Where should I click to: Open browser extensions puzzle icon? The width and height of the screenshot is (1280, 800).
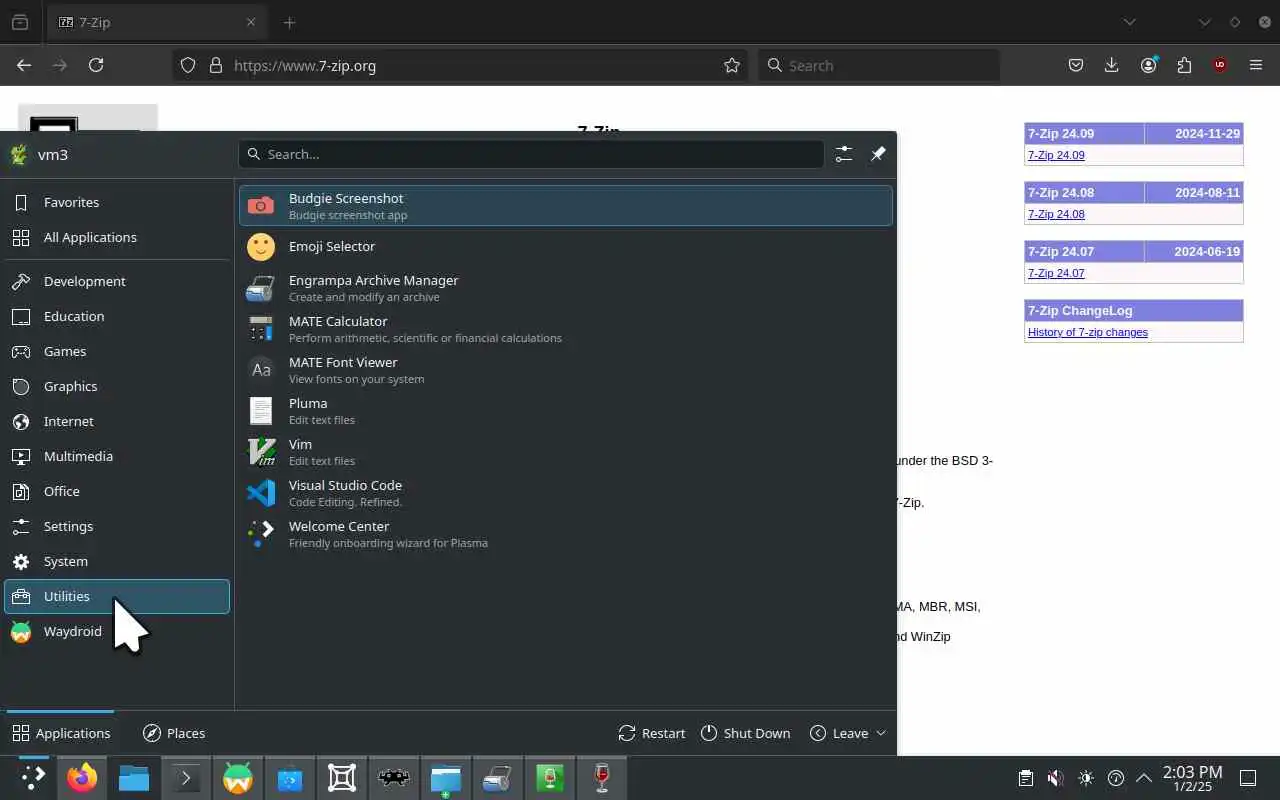click(x=1184, y=65)
